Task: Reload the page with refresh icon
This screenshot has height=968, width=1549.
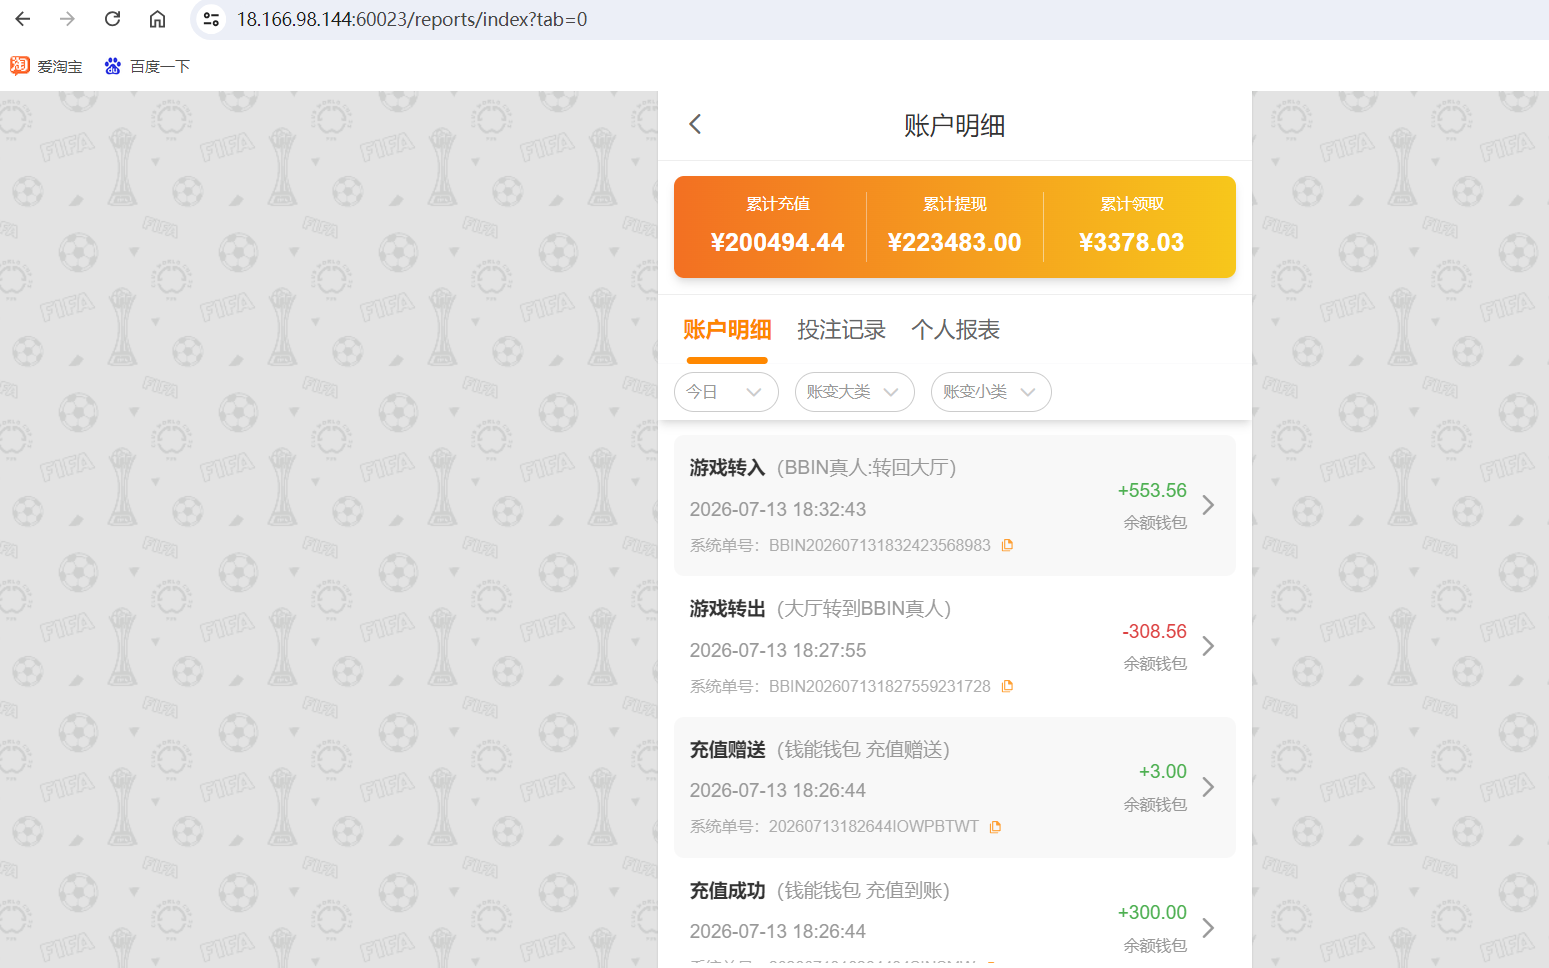Action: (113, 19)
